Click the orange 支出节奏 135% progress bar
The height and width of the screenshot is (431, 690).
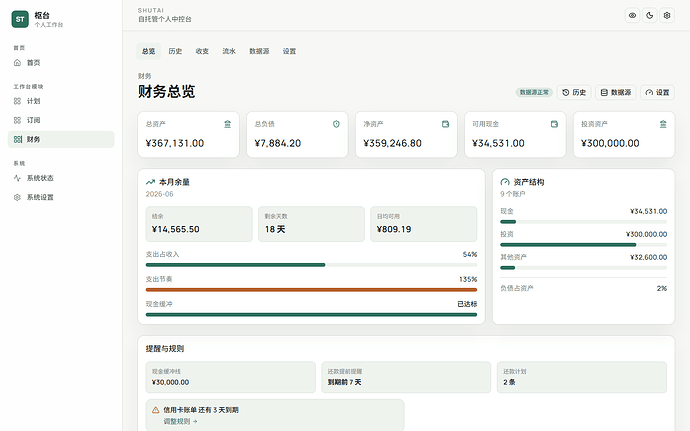(311, 290)
